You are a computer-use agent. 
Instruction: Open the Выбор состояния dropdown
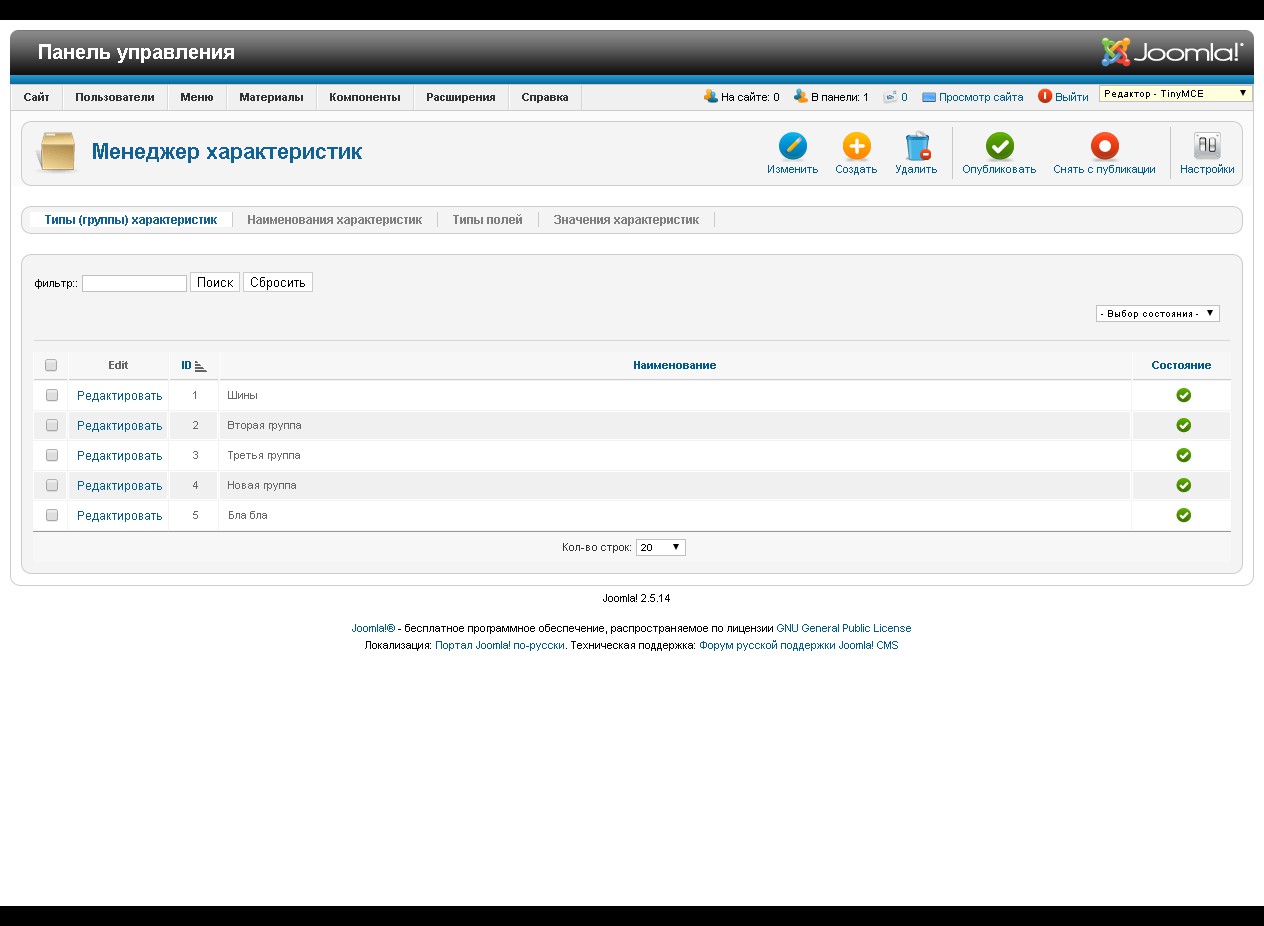coord(1158,313)
